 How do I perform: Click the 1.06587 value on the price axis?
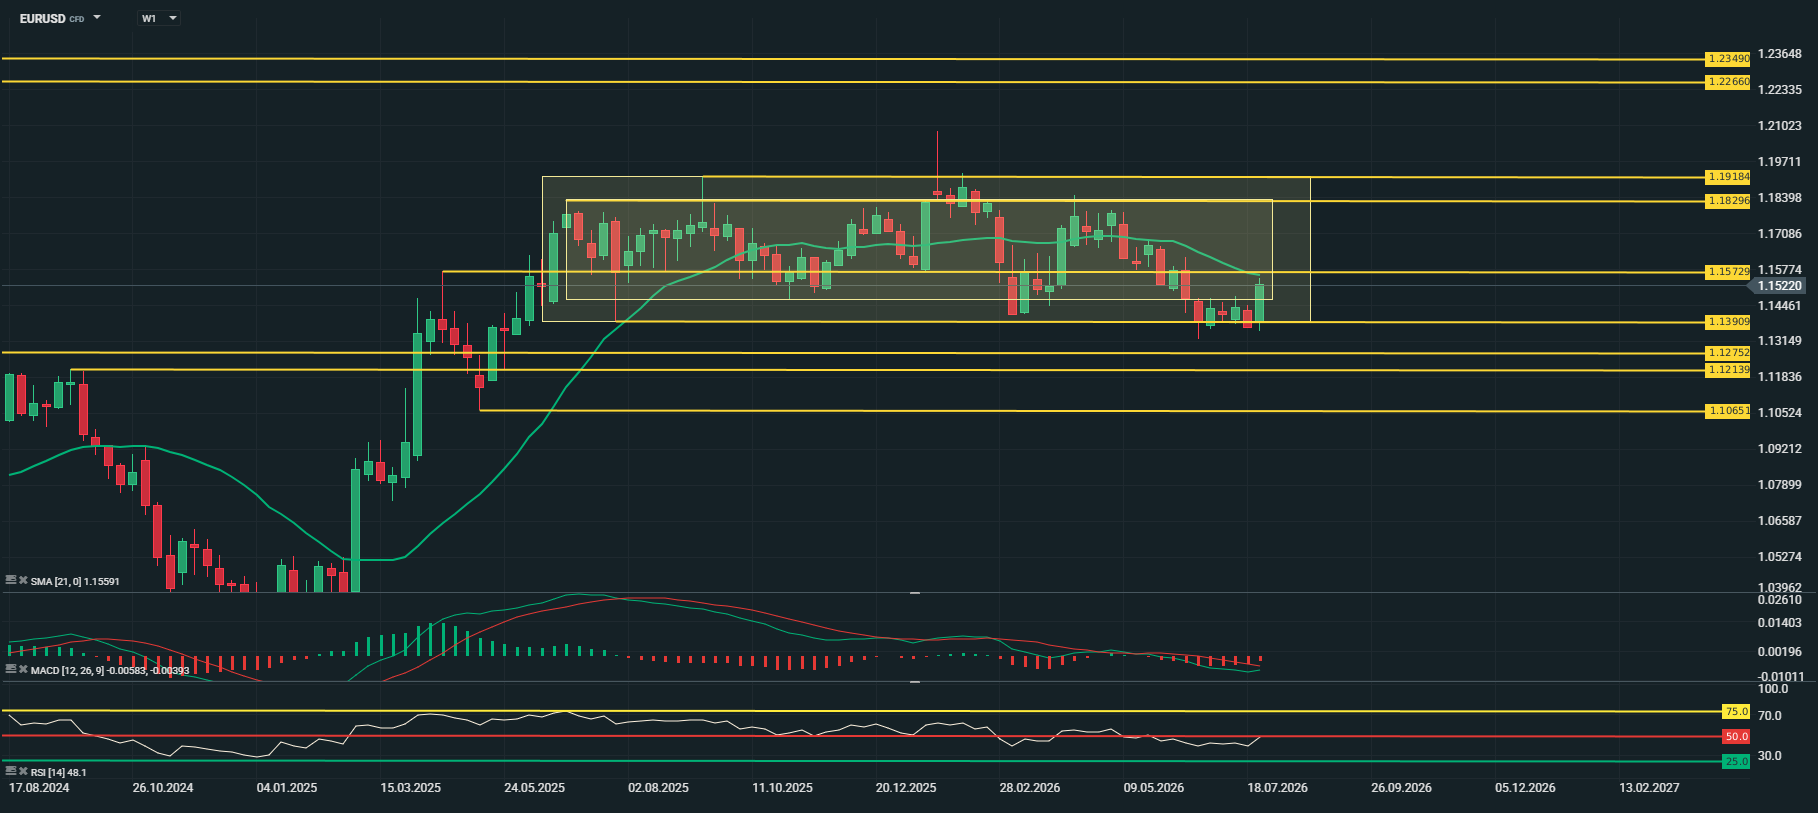point(1780,521)
